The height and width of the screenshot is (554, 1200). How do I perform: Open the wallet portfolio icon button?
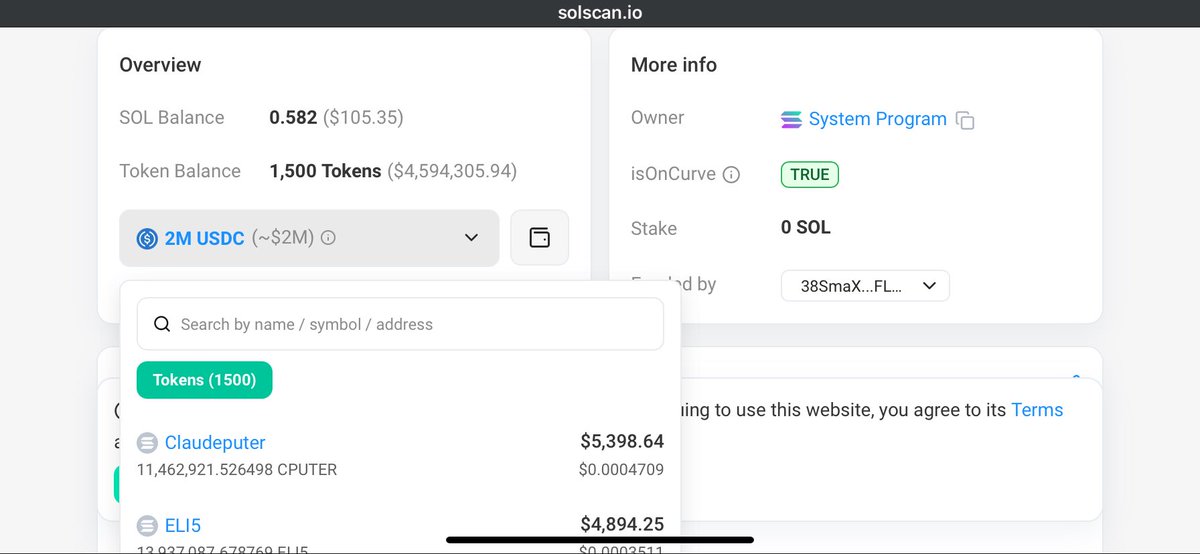539,238
